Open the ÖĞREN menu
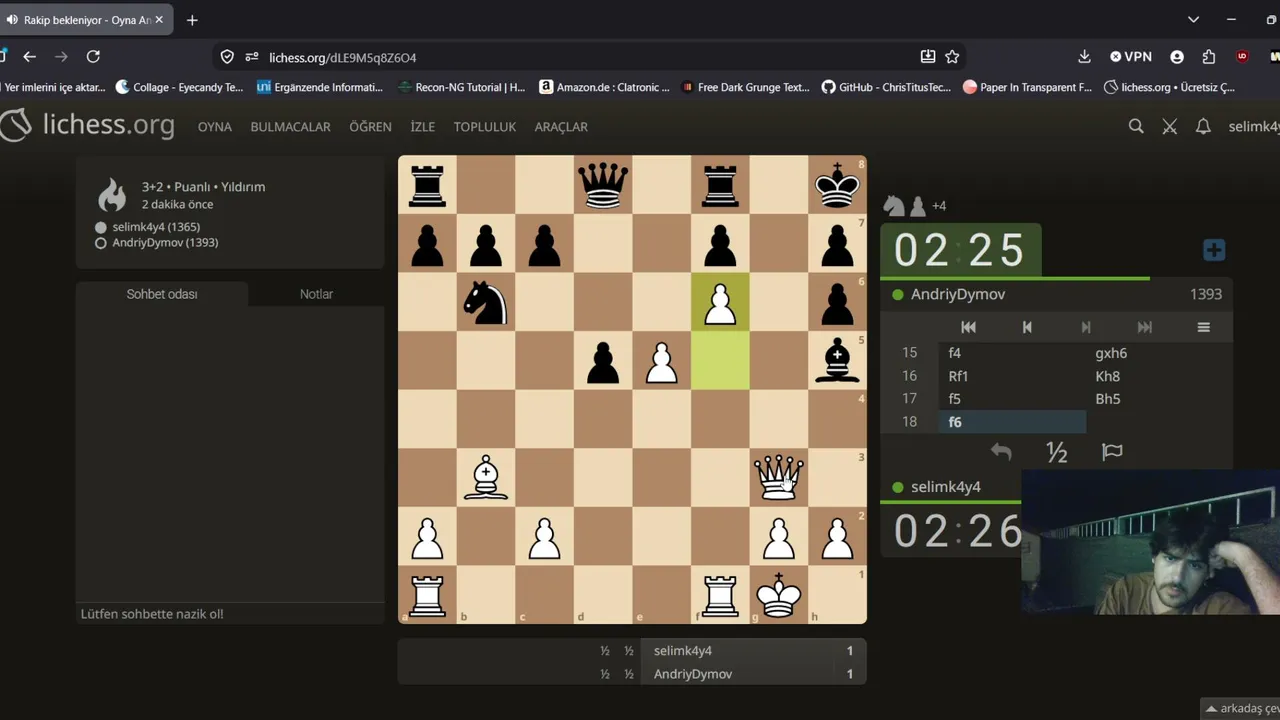1280x720 pixels. [x=370, y=127]
